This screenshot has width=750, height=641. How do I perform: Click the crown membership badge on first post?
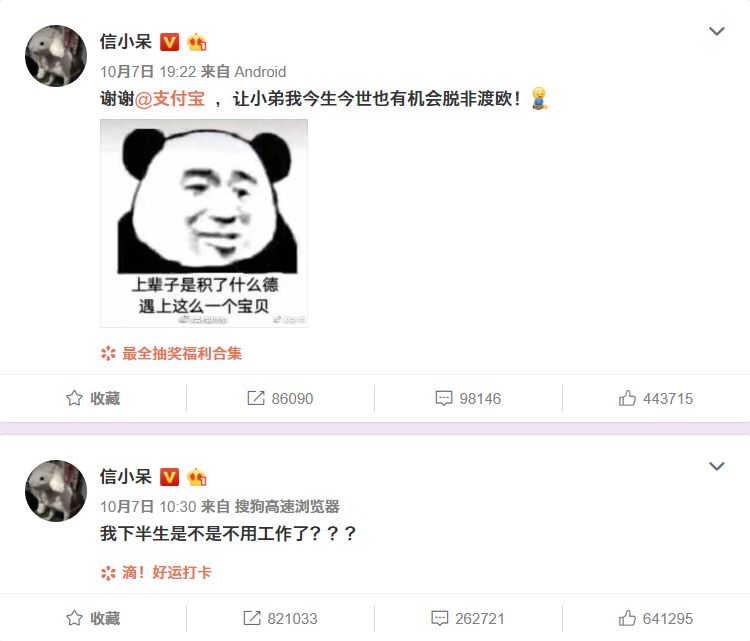pos(197,42)
